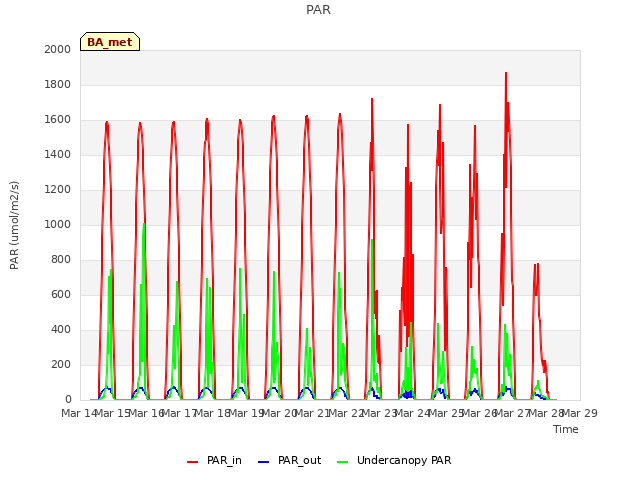
Task: Click the 2000 y-axis label
Action: pos(58,49)
